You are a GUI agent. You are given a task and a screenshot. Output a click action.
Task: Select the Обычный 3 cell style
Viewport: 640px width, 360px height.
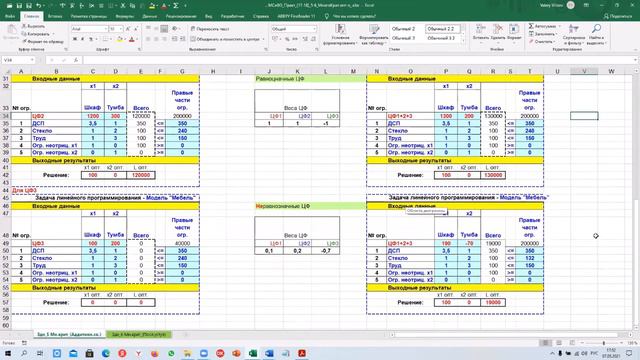(403, 38)
